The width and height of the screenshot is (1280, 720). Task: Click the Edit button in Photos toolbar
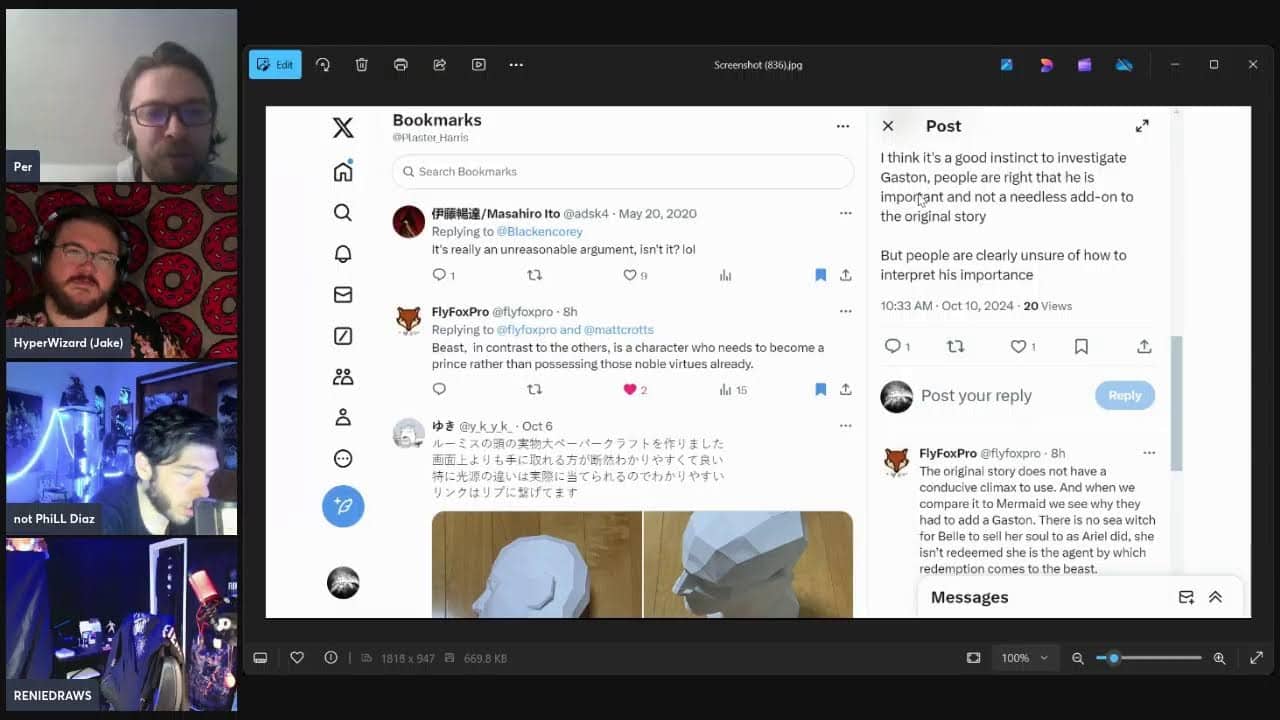coord(275,65)
